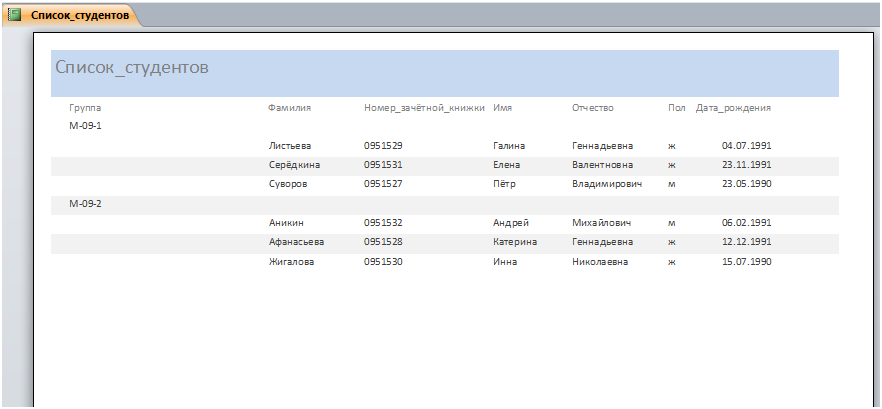Click surname Афанасьева
The width and height of the screenshot is (882, 409).
(296, 242)
